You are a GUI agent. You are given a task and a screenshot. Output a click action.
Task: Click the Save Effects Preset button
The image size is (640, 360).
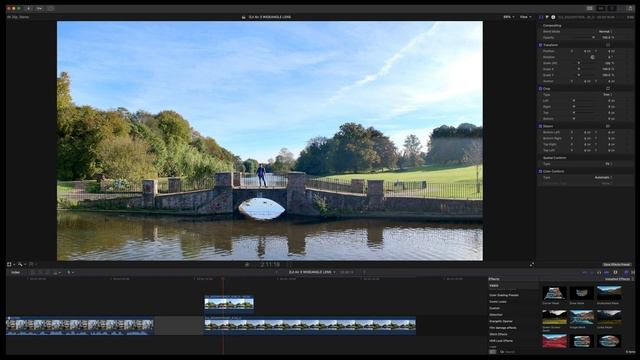point(616,264)
